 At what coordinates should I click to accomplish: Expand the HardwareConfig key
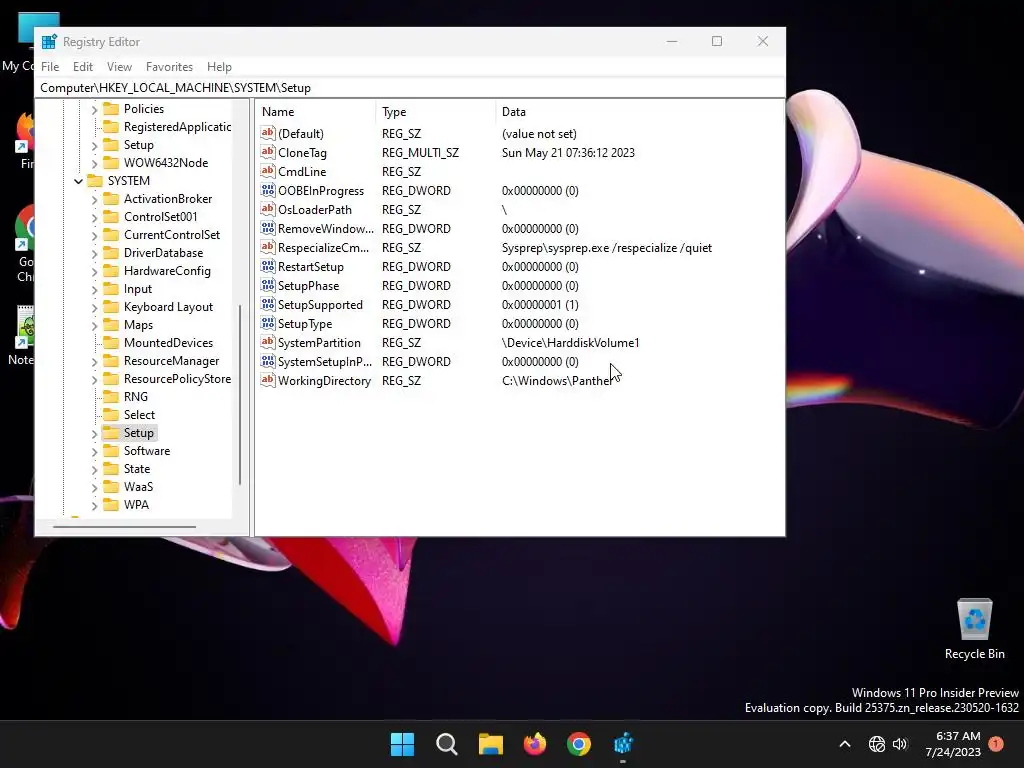(x=95, y=271)
